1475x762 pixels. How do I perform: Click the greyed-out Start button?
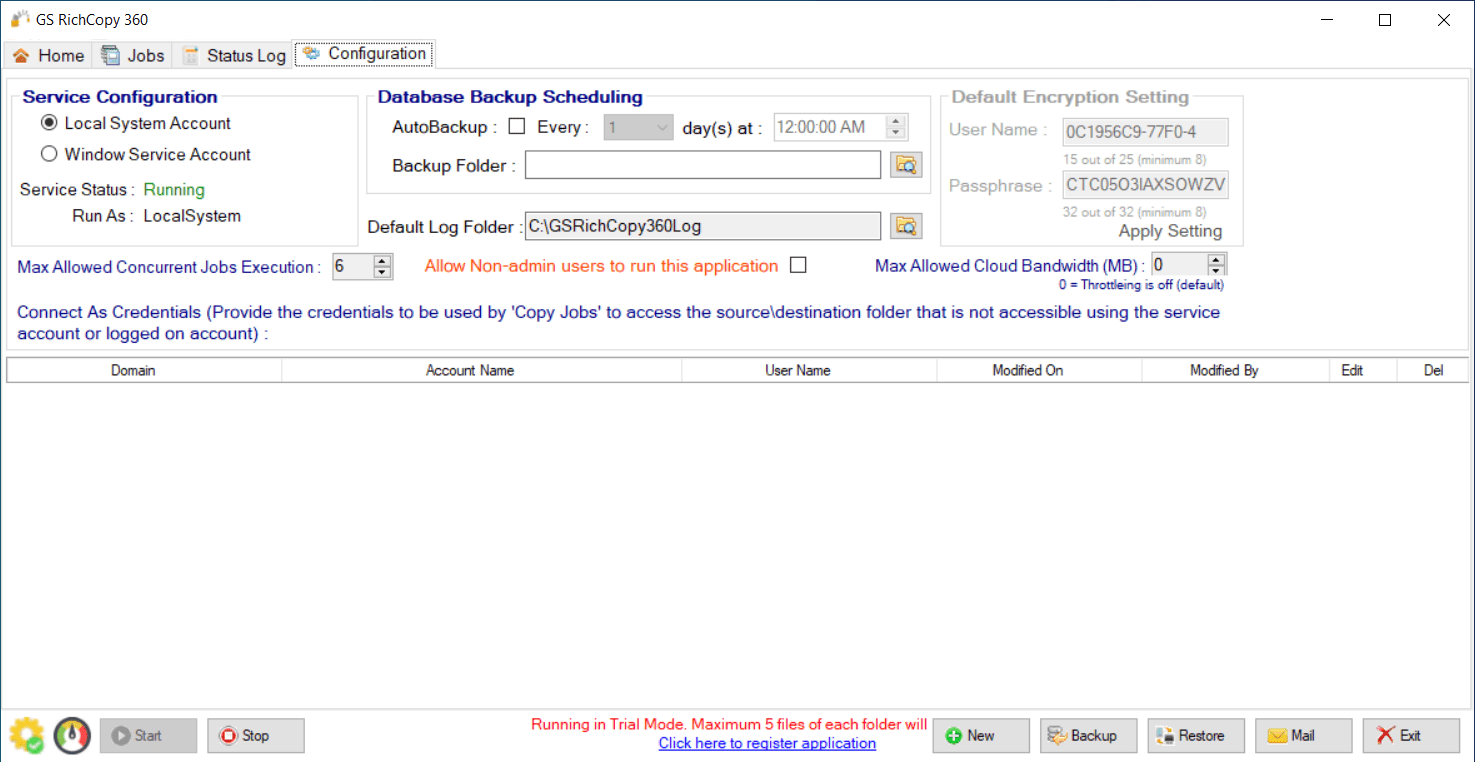pos(148,736)
